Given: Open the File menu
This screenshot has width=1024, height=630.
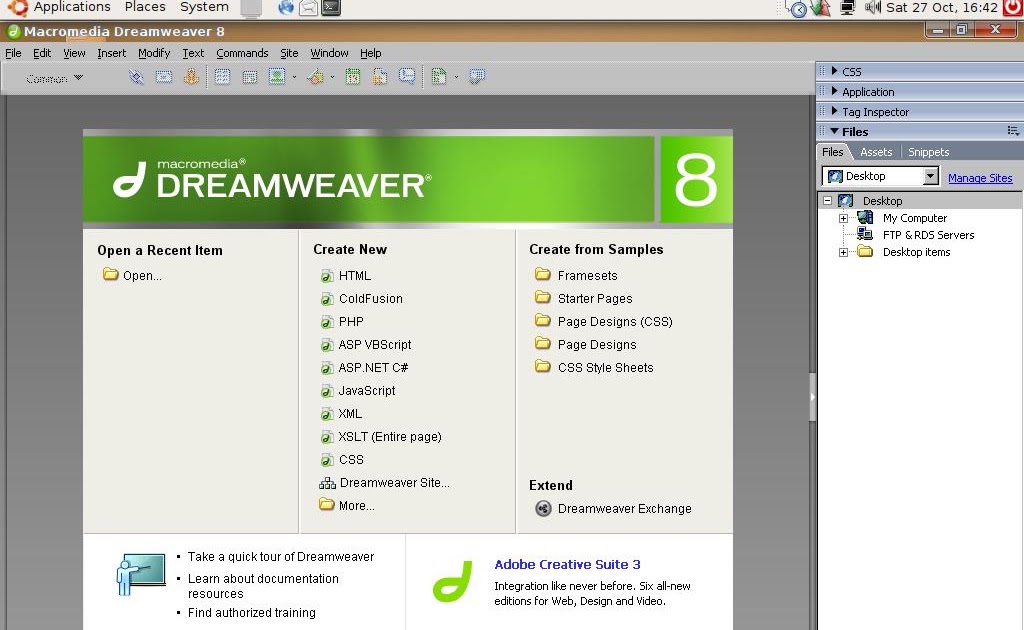Looking at the screenshot, I should [x=13, y=53].
